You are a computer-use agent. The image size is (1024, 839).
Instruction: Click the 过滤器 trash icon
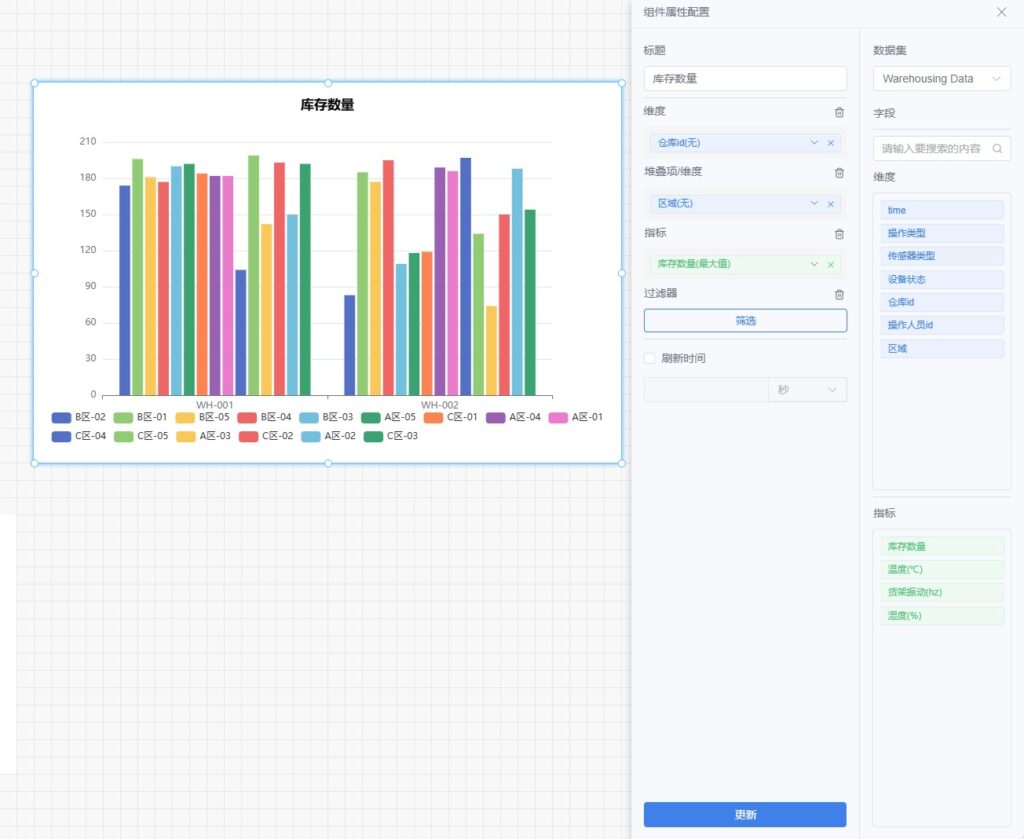point(839,294)
